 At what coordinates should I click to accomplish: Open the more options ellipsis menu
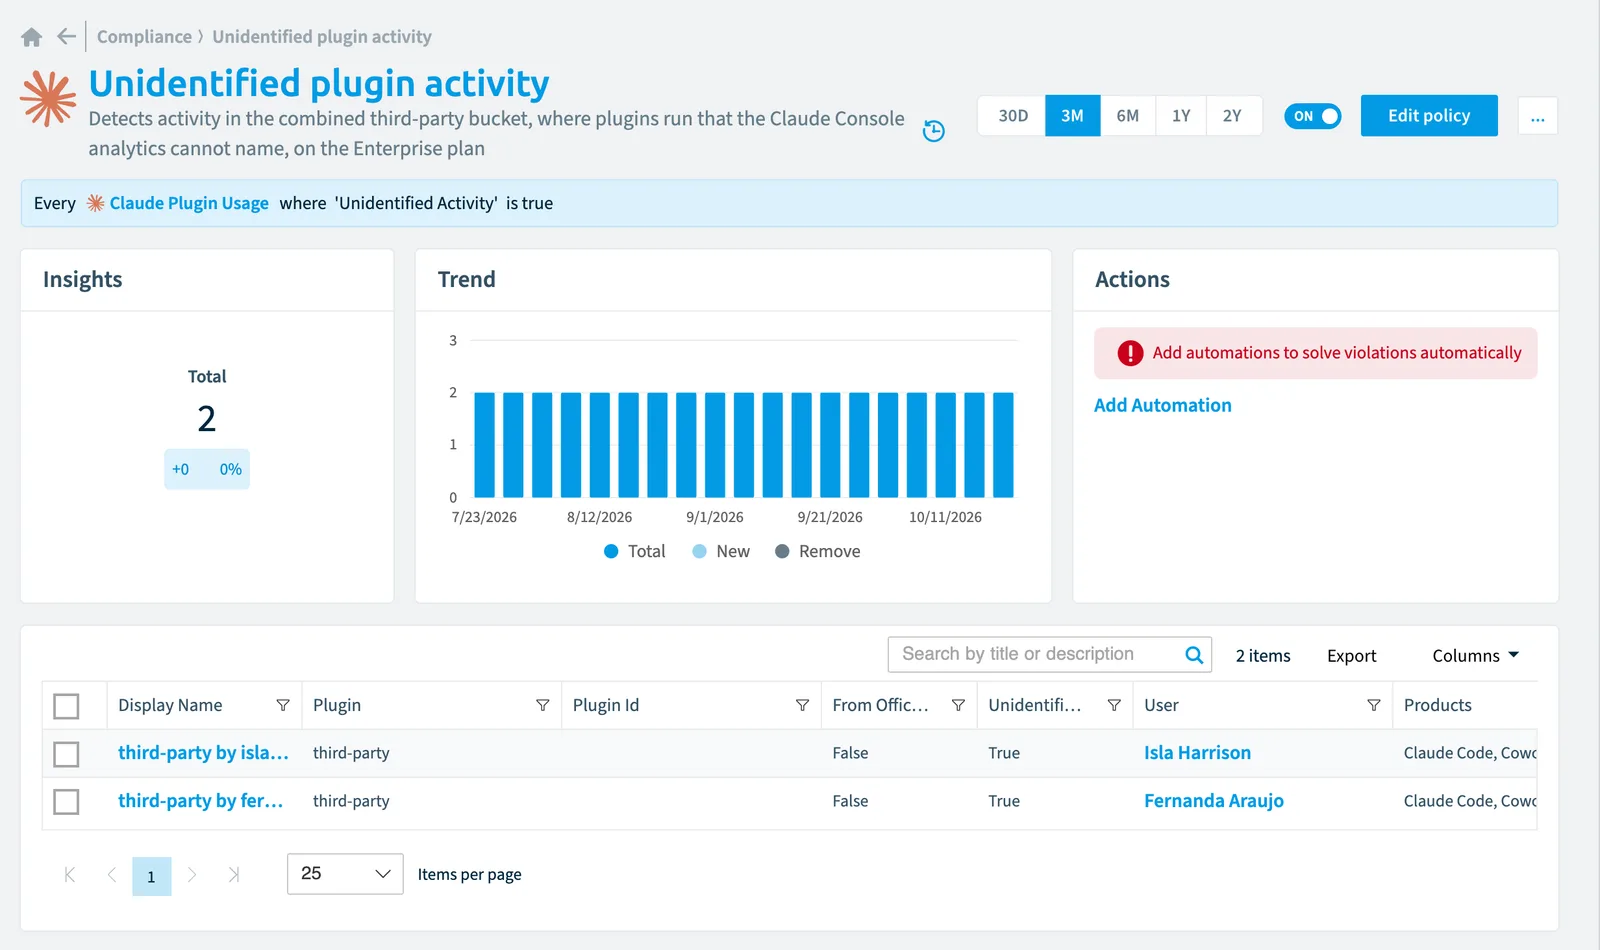point(1537,116)
